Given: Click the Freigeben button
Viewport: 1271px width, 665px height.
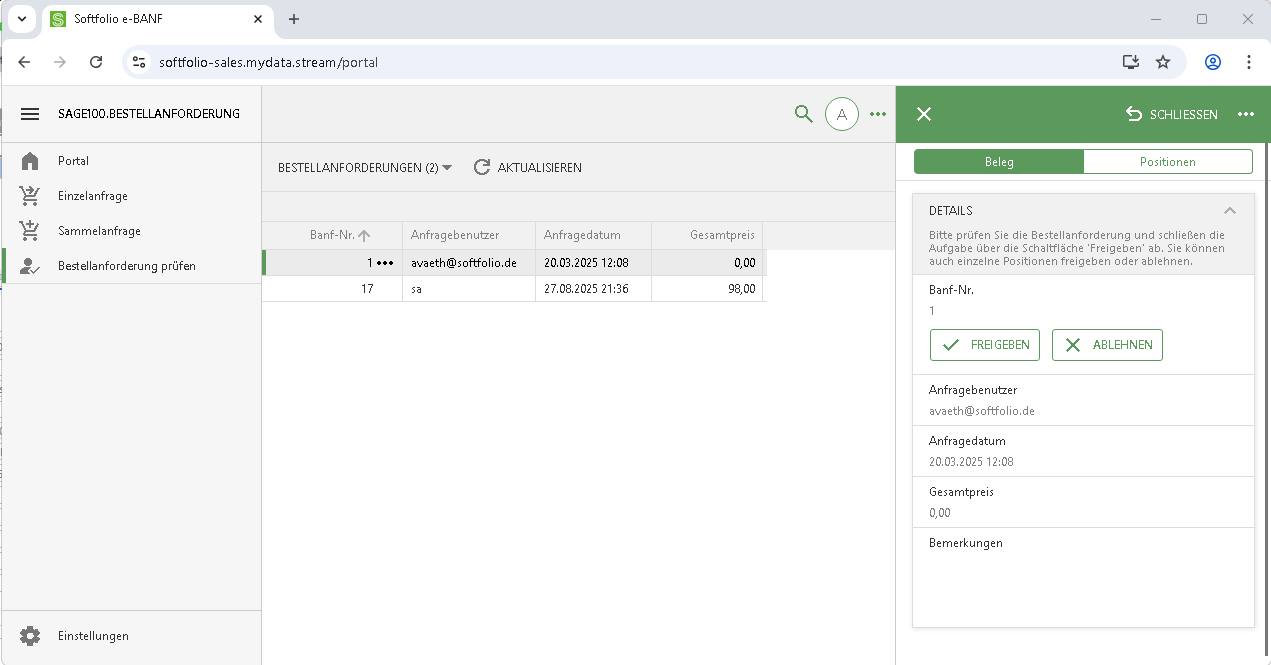Looking at the screenshot, I should 985,345.
